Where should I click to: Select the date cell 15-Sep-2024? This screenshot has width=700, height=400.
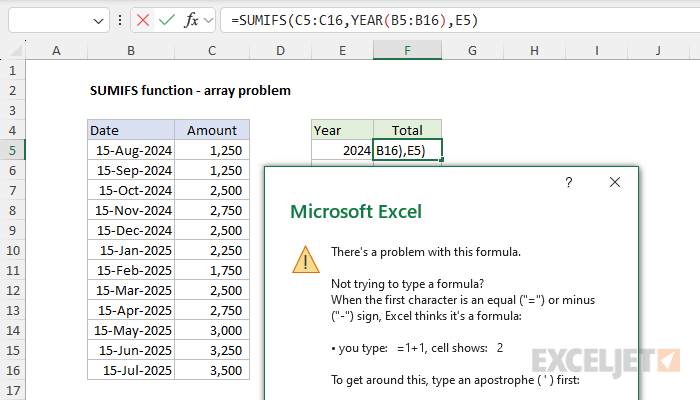tap(131, 171)
